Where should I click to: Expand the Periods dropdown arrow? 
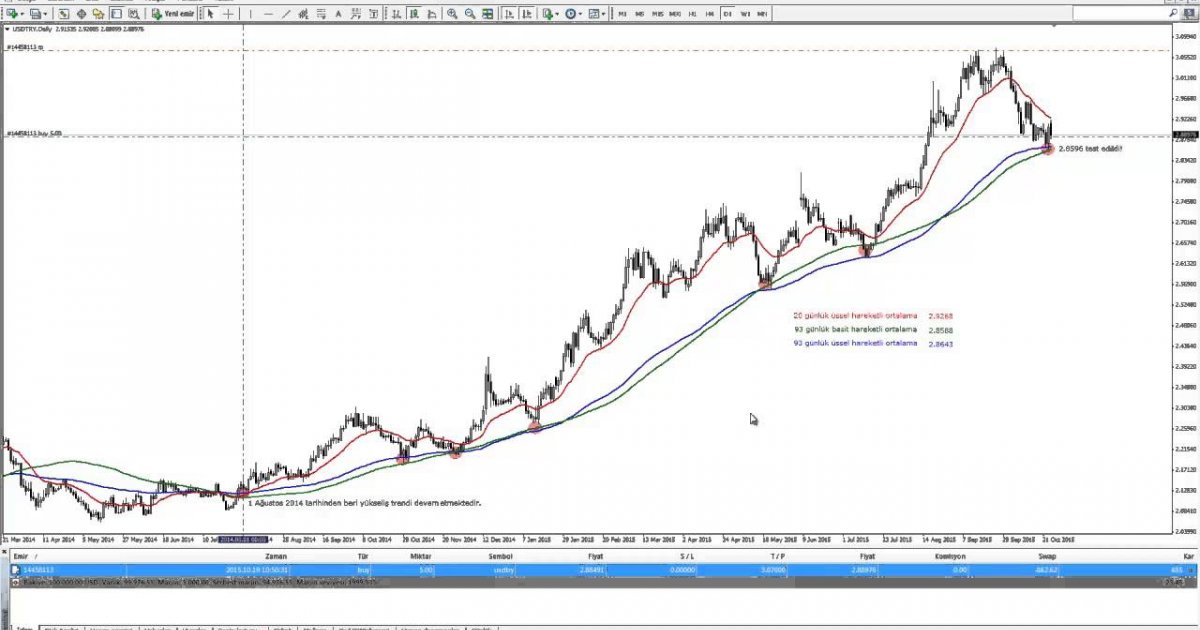tap(580, 14)
